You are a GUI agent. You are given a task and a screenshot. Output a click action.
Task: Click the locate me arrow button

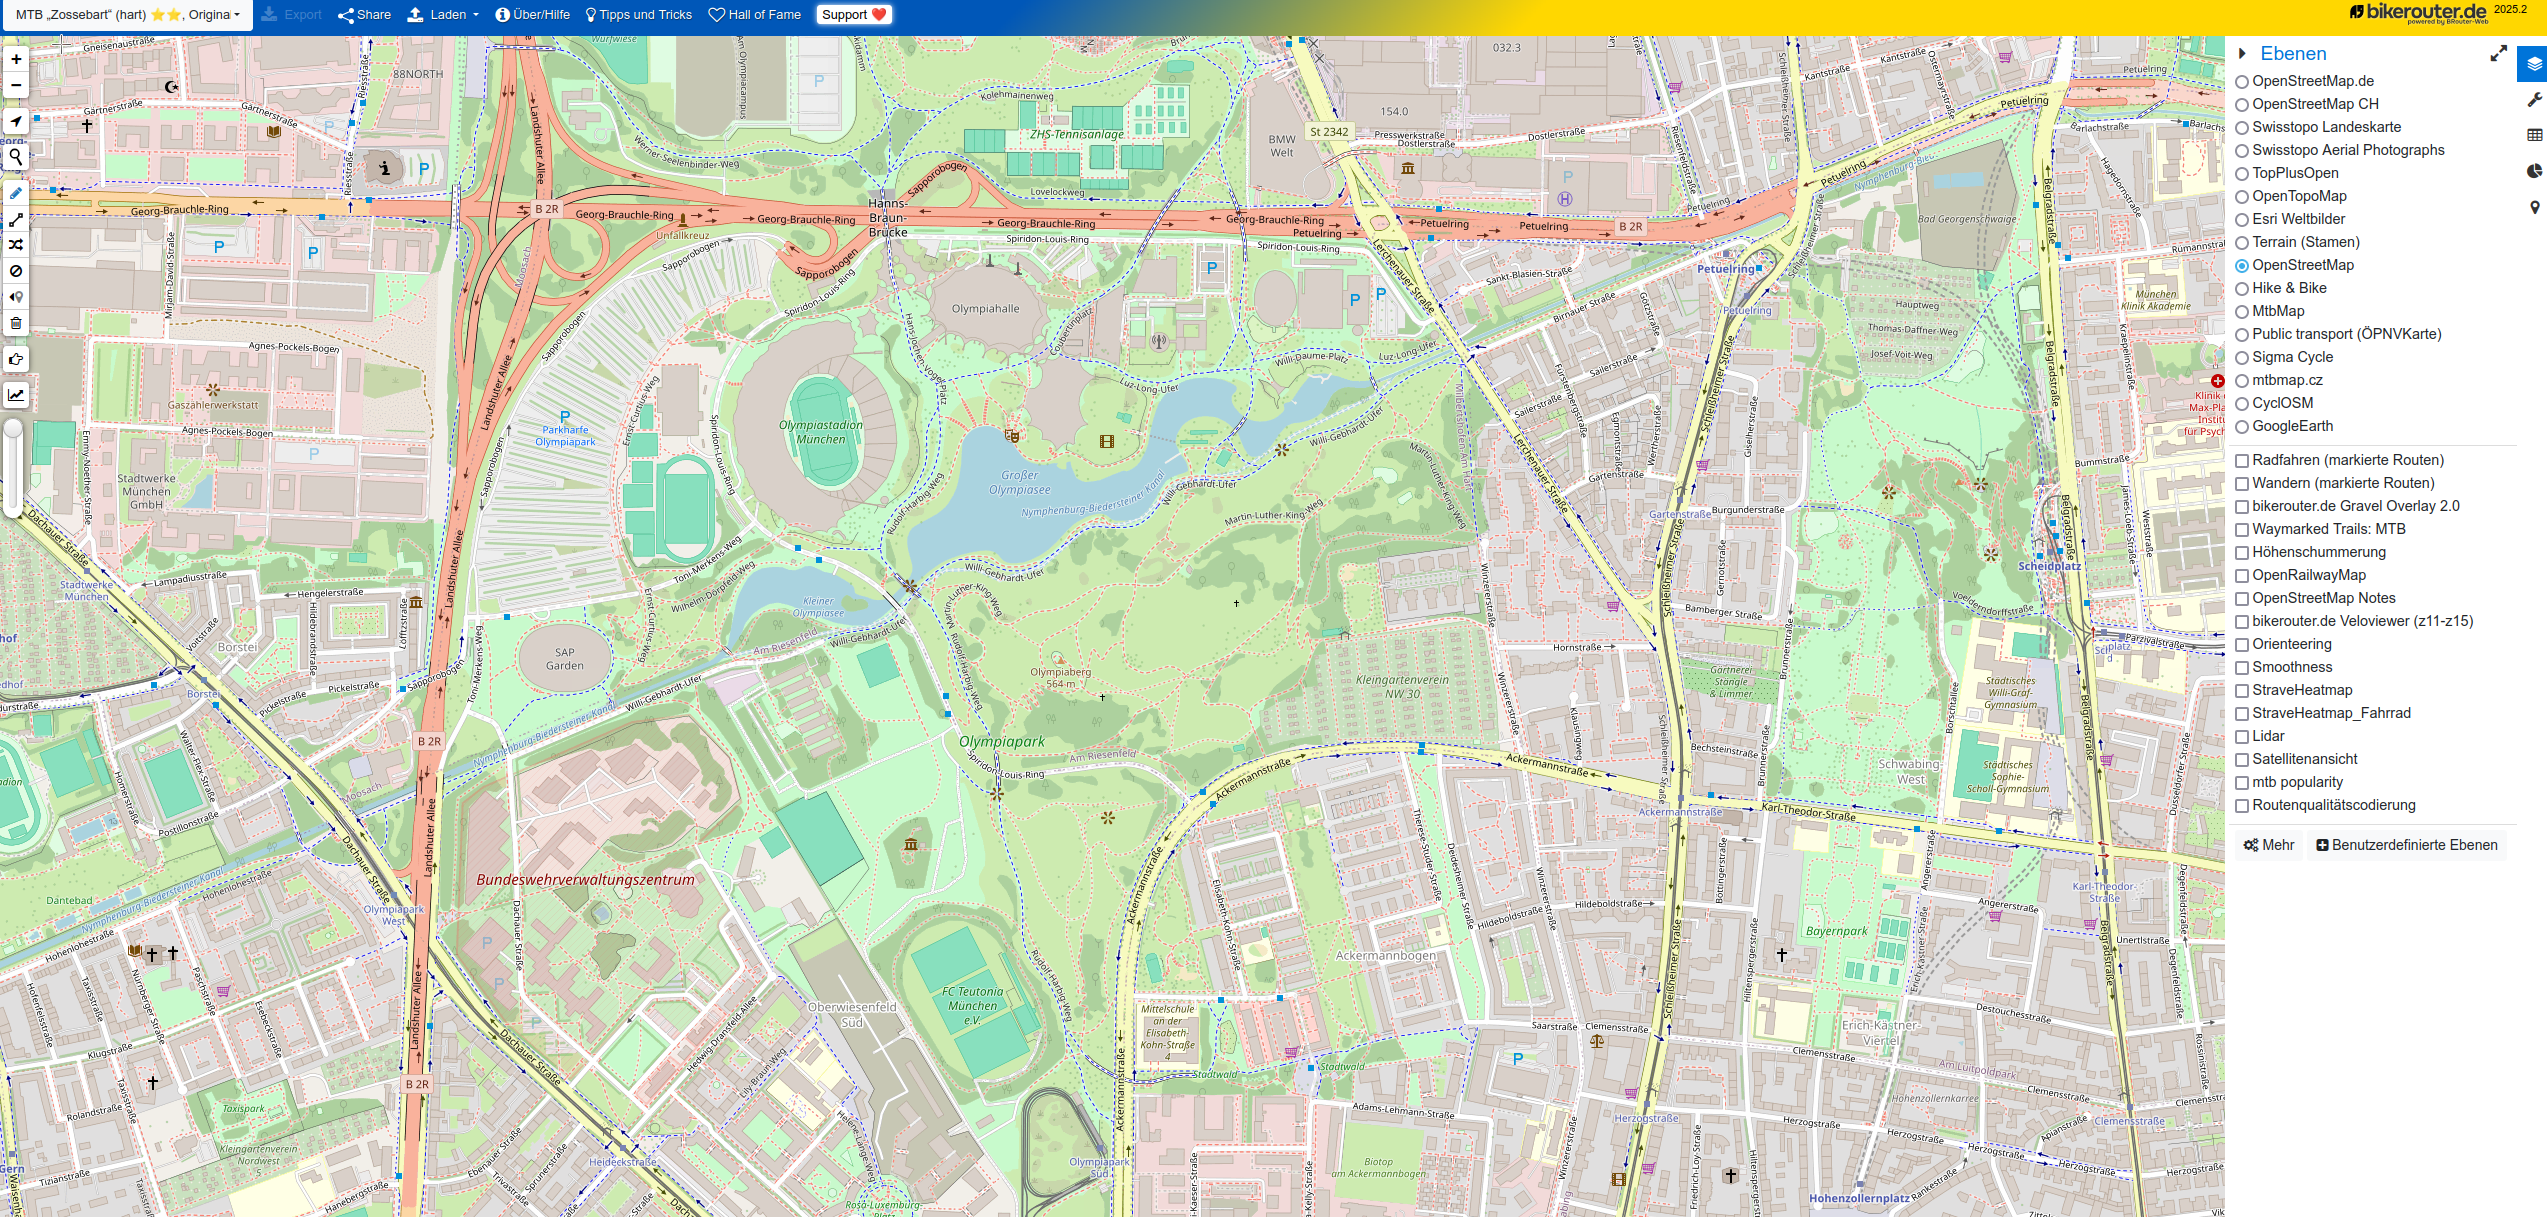pos(16,121)
